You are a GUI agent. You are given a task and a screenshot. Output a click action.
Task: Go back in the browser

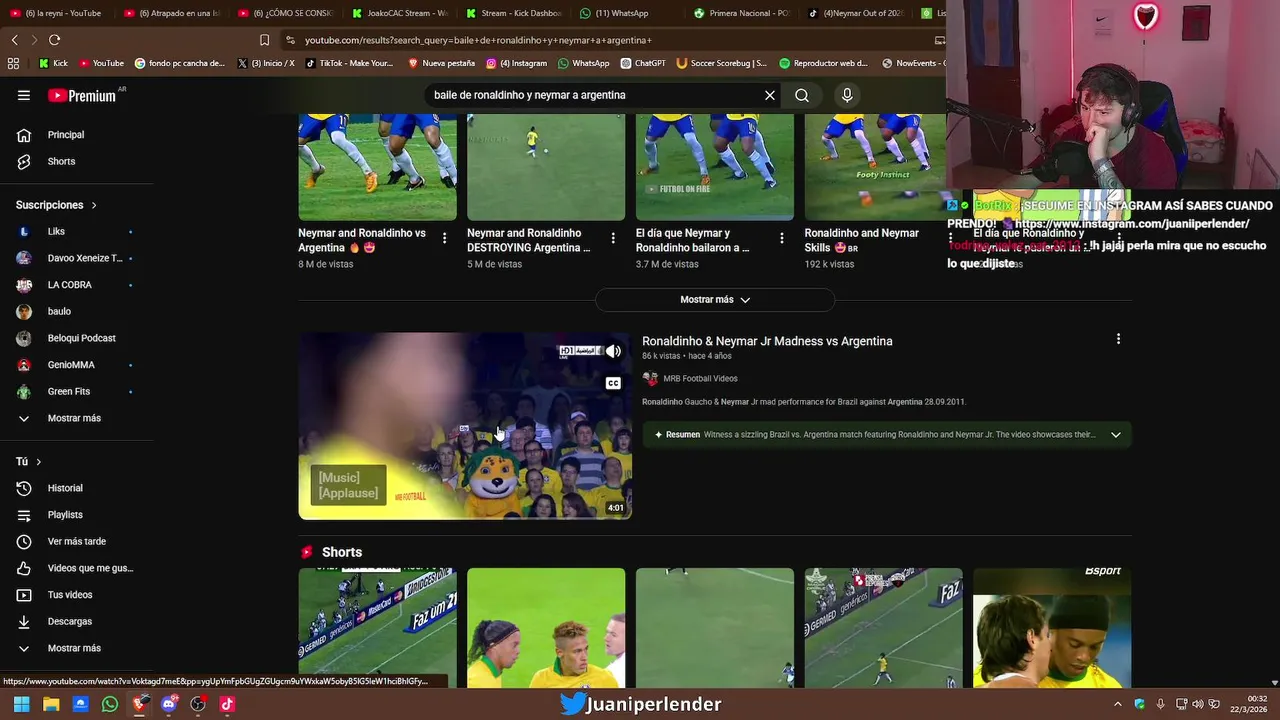14,40
